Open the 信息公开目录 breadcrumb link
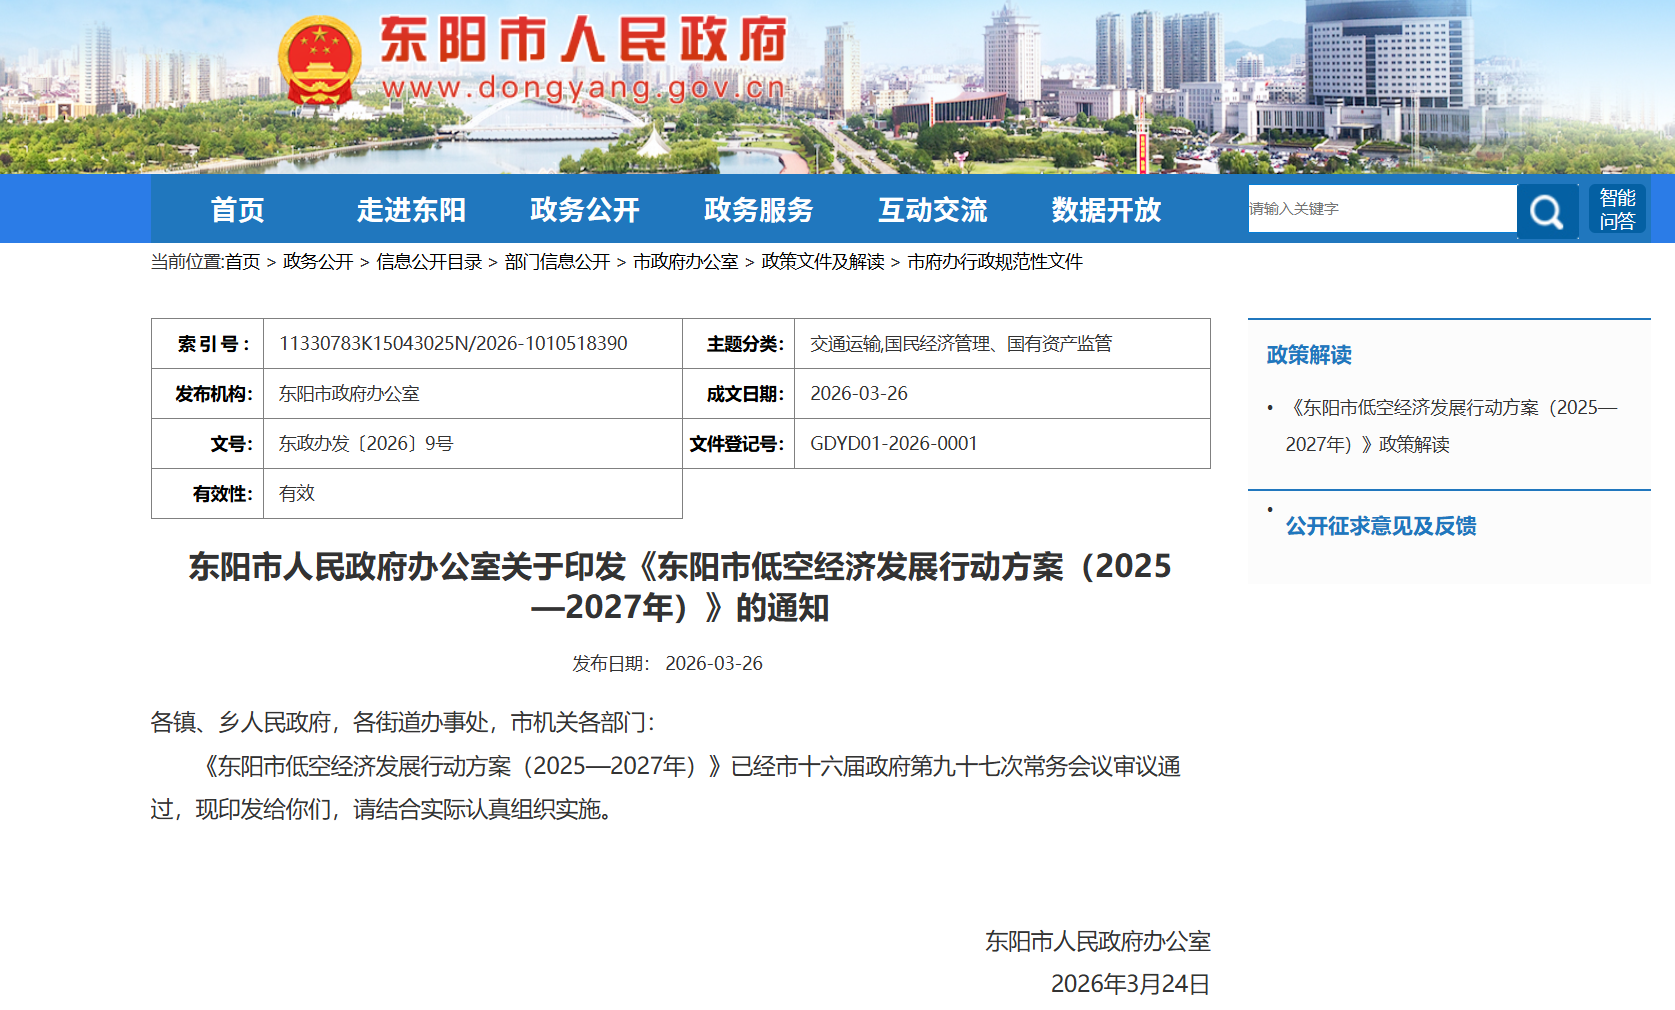 pos(430,263)
